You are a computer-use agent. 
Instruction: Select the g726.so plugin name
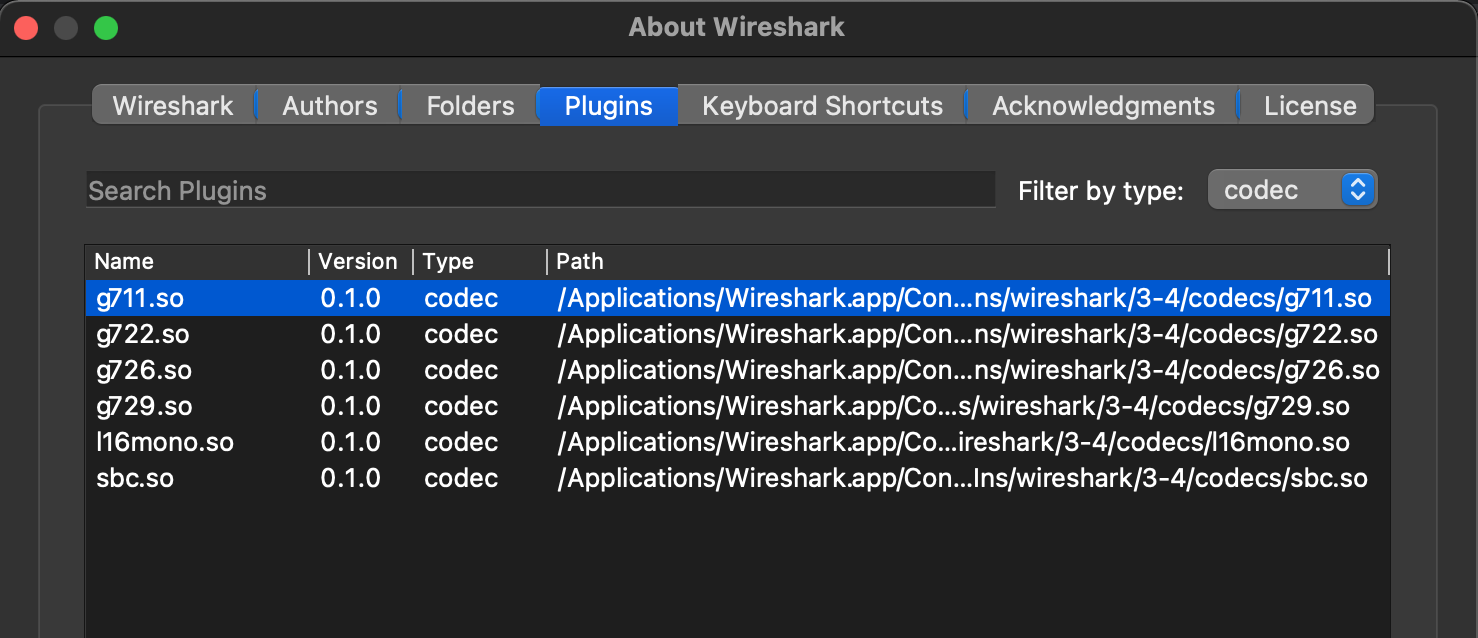click(143, 370)
